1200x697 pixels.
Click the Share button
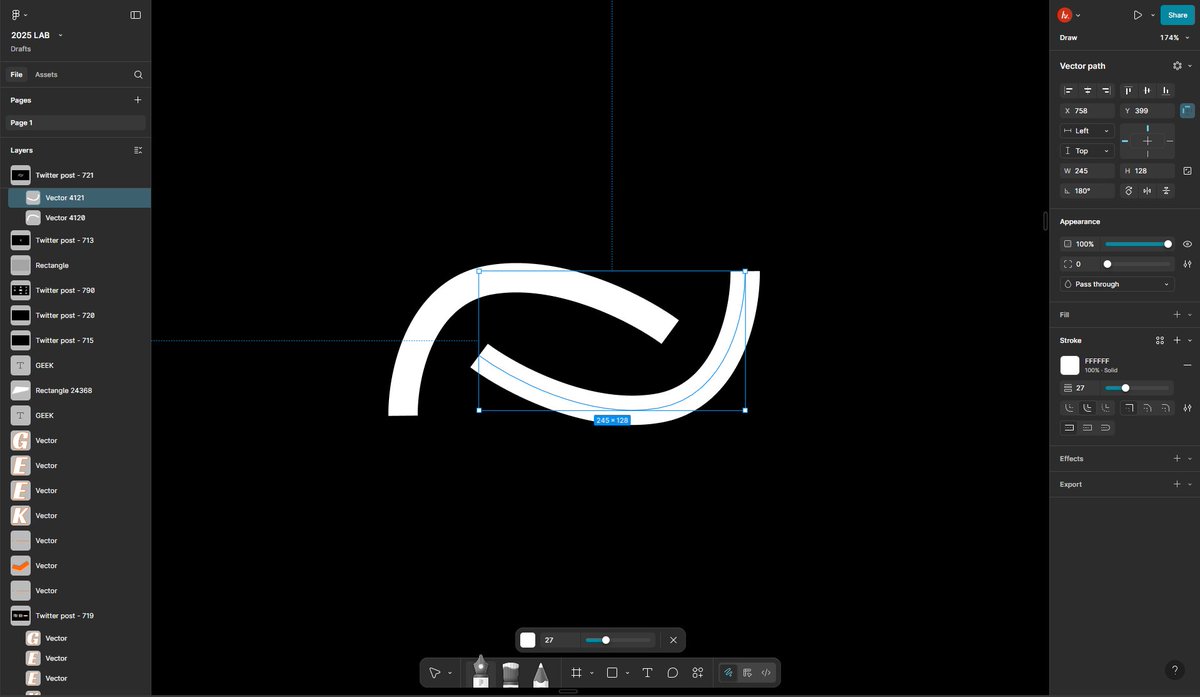point(1176,14)
